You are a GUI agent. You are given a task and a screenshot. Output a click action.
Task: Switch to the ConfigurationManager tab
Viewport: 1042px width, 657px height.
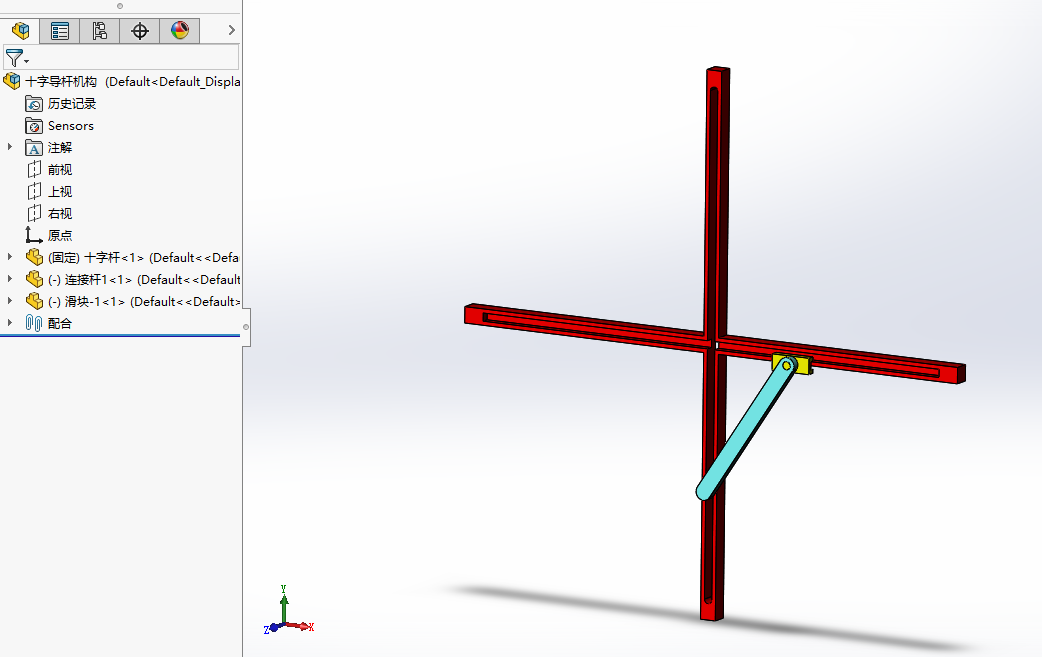[x=100, y=31]
